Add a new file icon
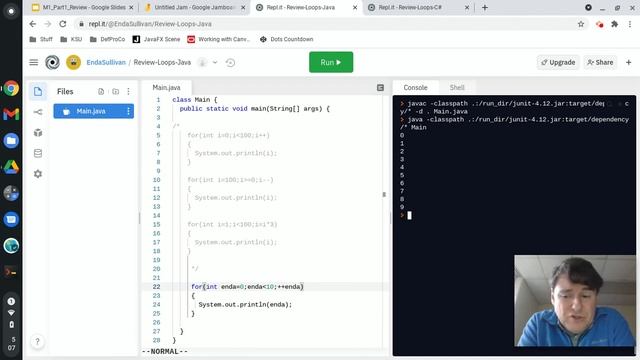This screenshot has width=640, height=360. click(101, 91)
